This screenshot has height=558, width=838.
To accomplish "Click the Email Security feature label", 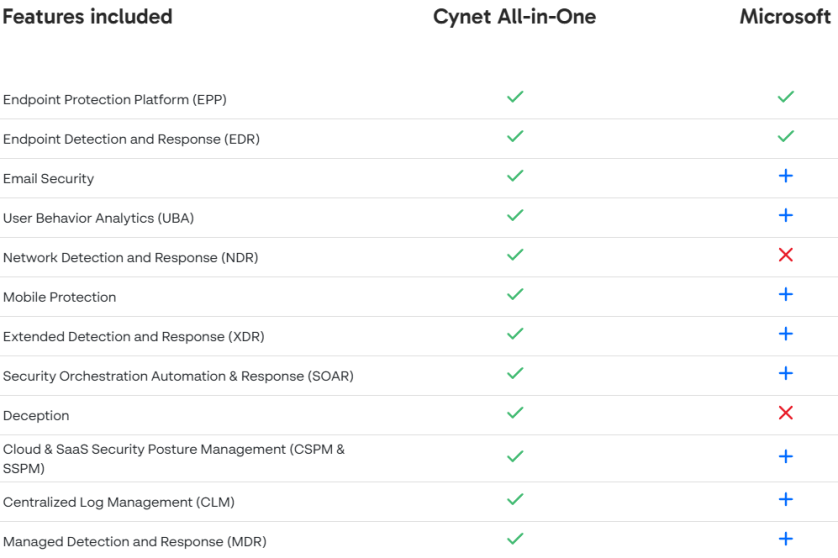I will [x=48, y=179].
